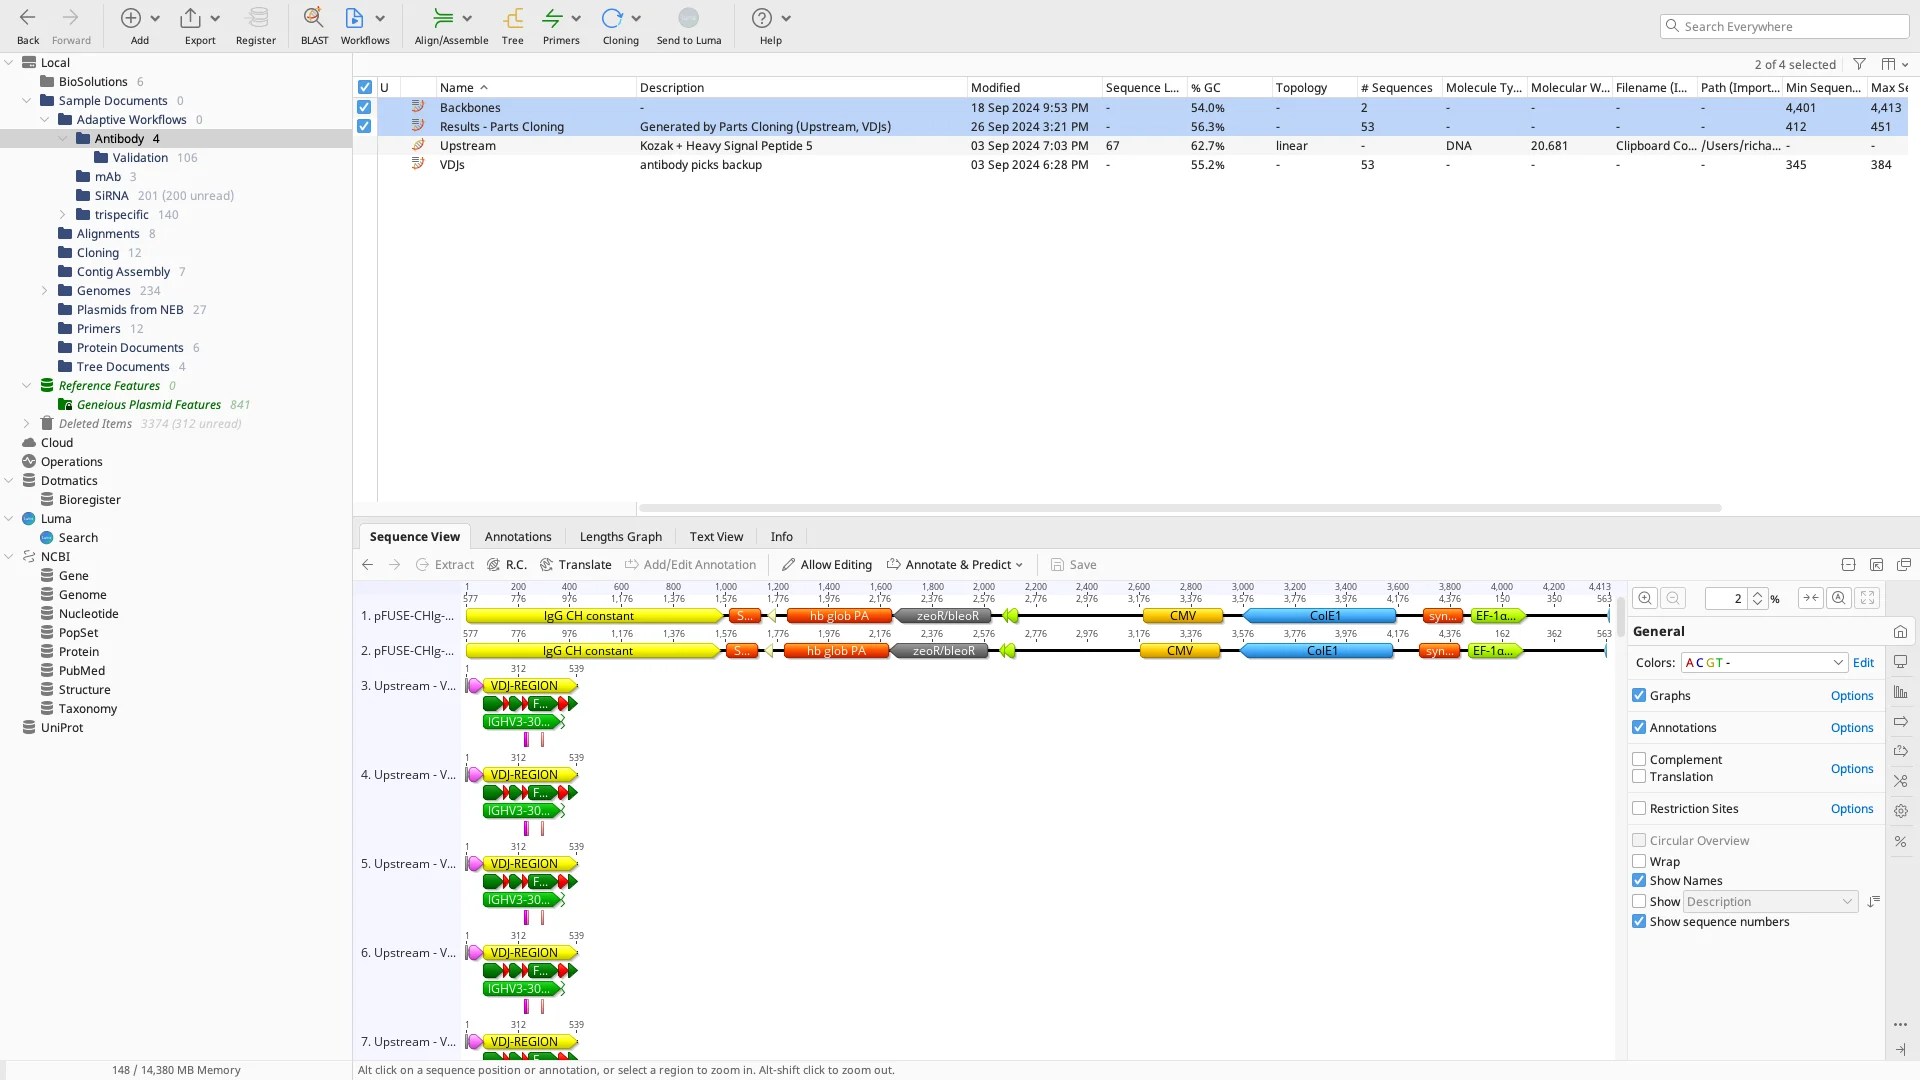The width and height of the screenshot is (1920, 1080).
Task: Click the Edit colors link
Action: point(1863,662)
